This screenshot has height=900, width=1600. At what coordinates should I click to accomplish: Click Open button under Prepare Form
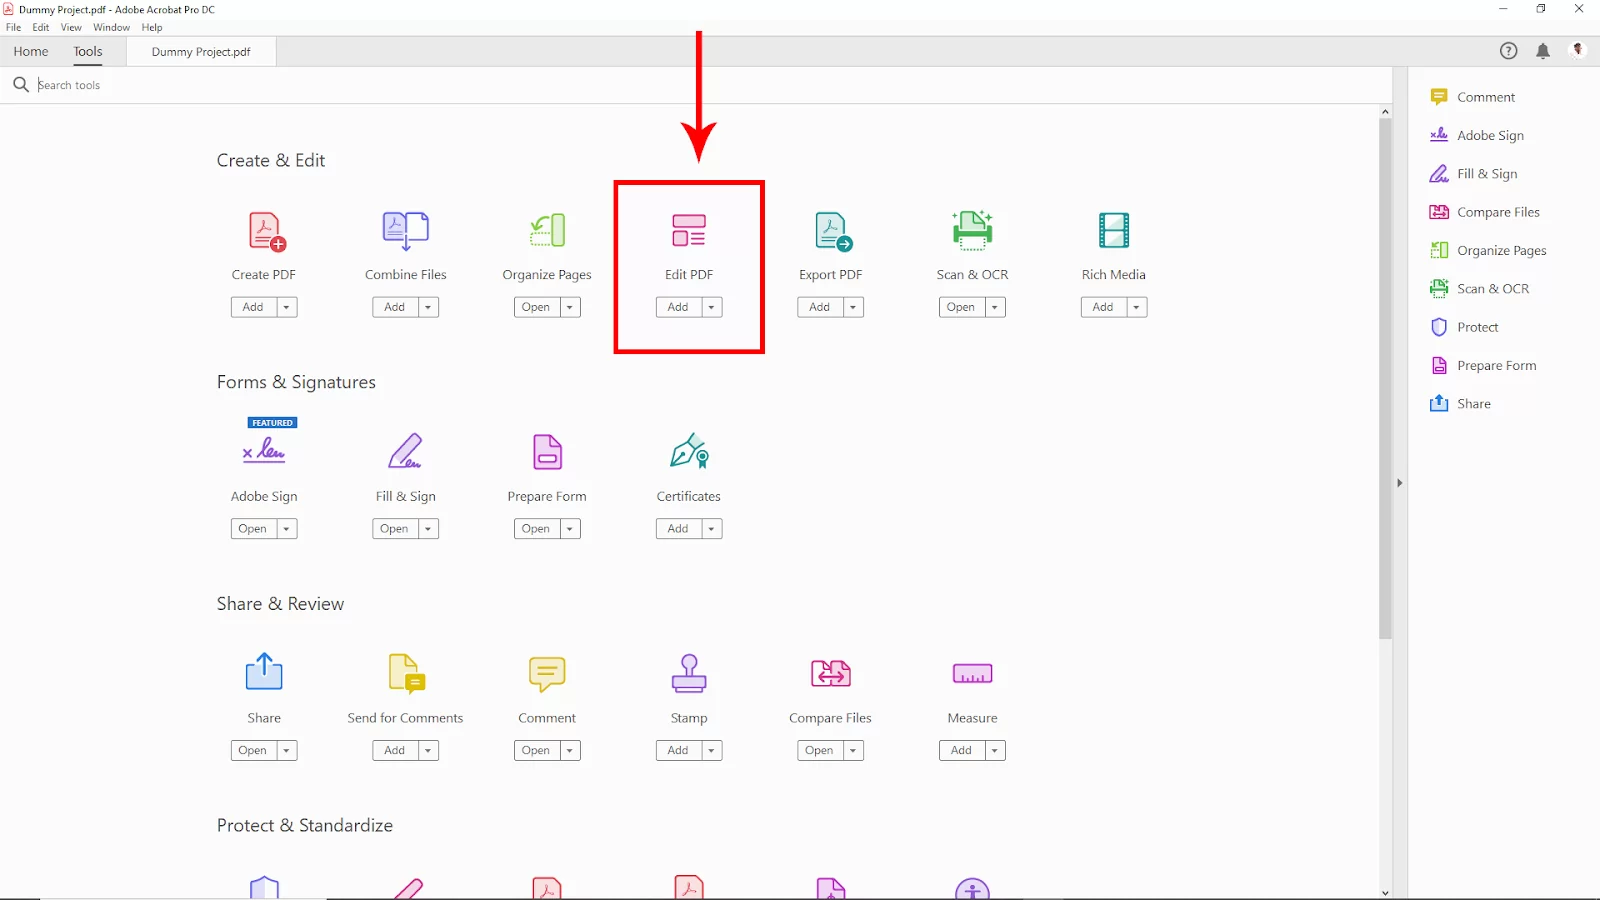click(536, 529)
